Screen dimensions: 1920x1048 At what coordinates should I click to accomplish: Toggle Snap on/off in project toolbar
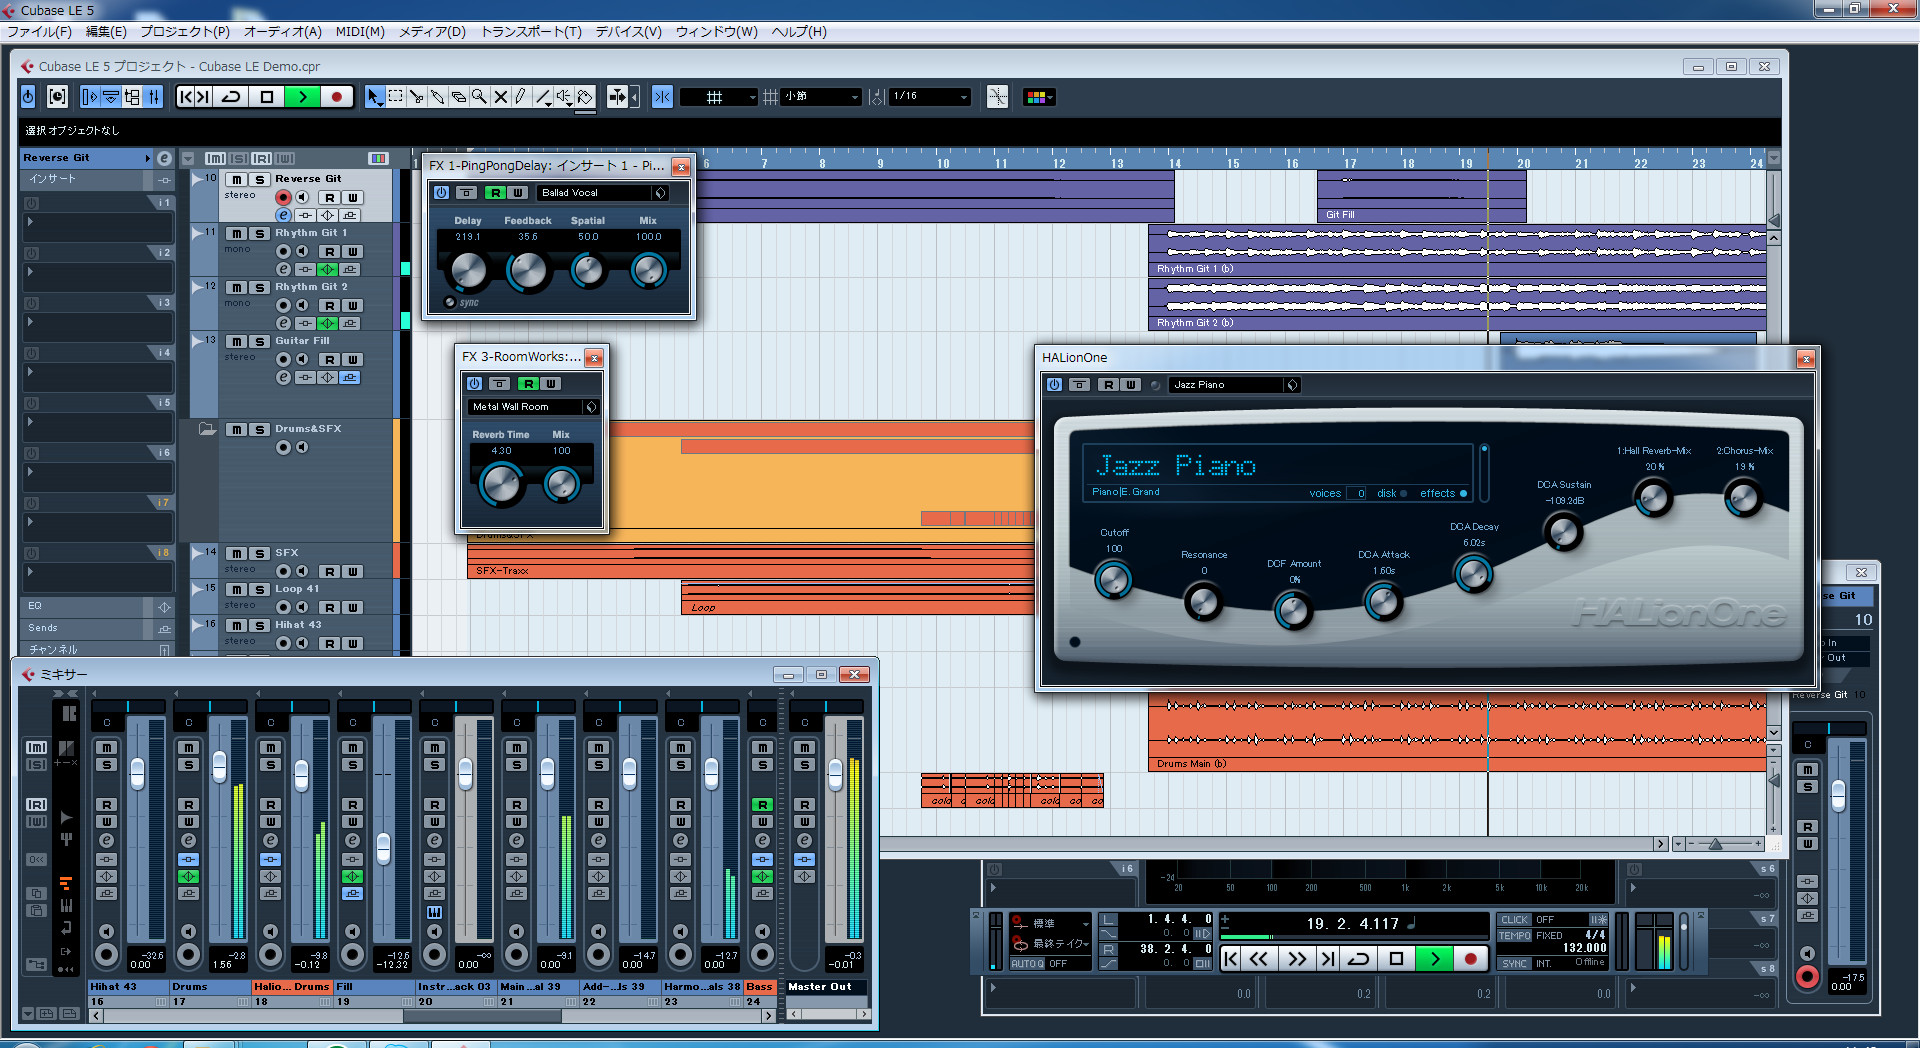point(662,97)
